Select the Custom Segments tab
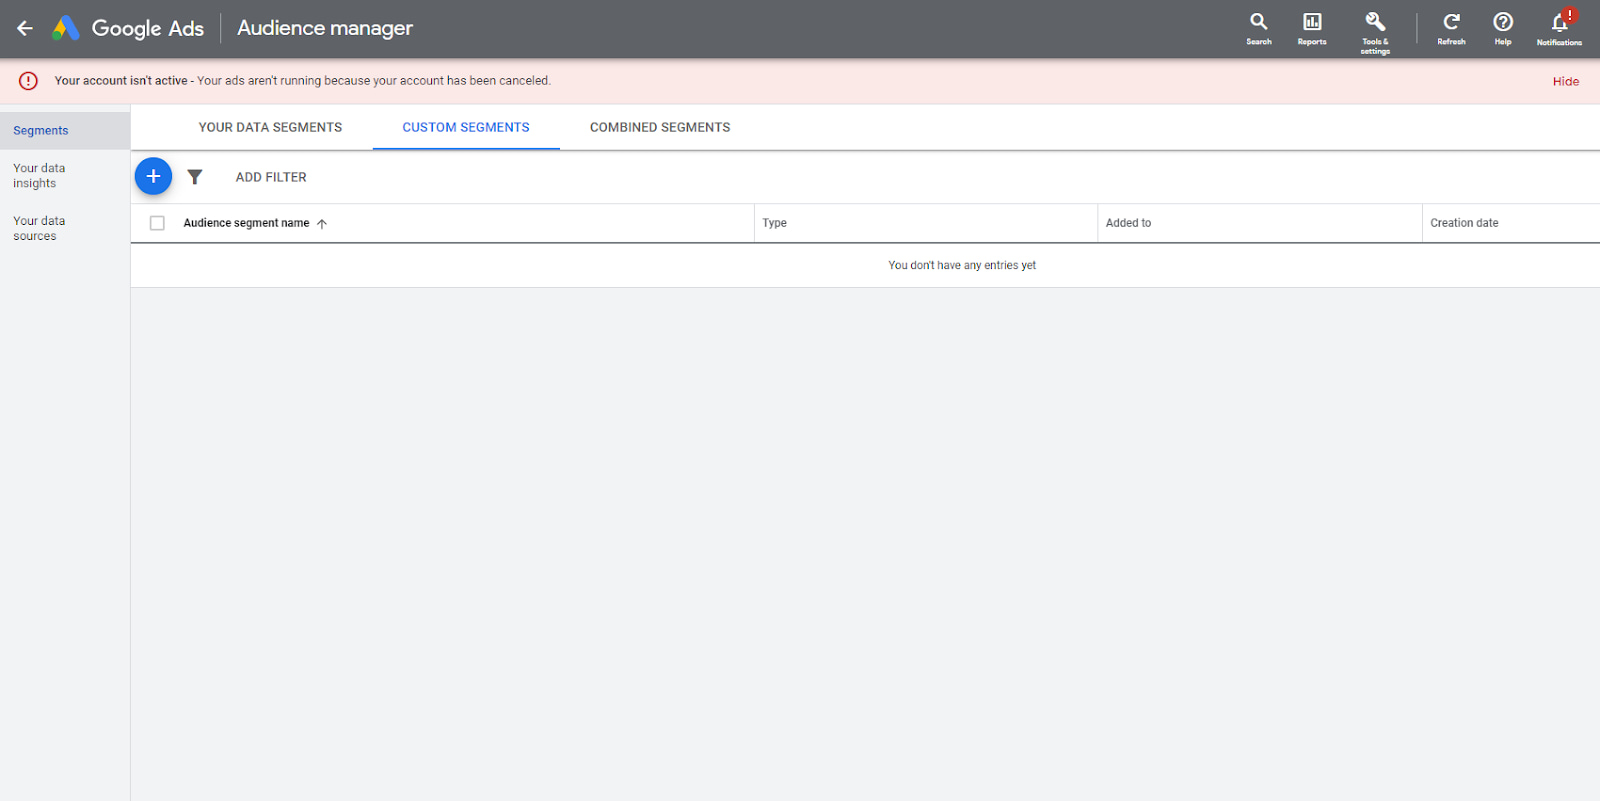Viewport: 1600px width, 801px height. click(466, 127)
